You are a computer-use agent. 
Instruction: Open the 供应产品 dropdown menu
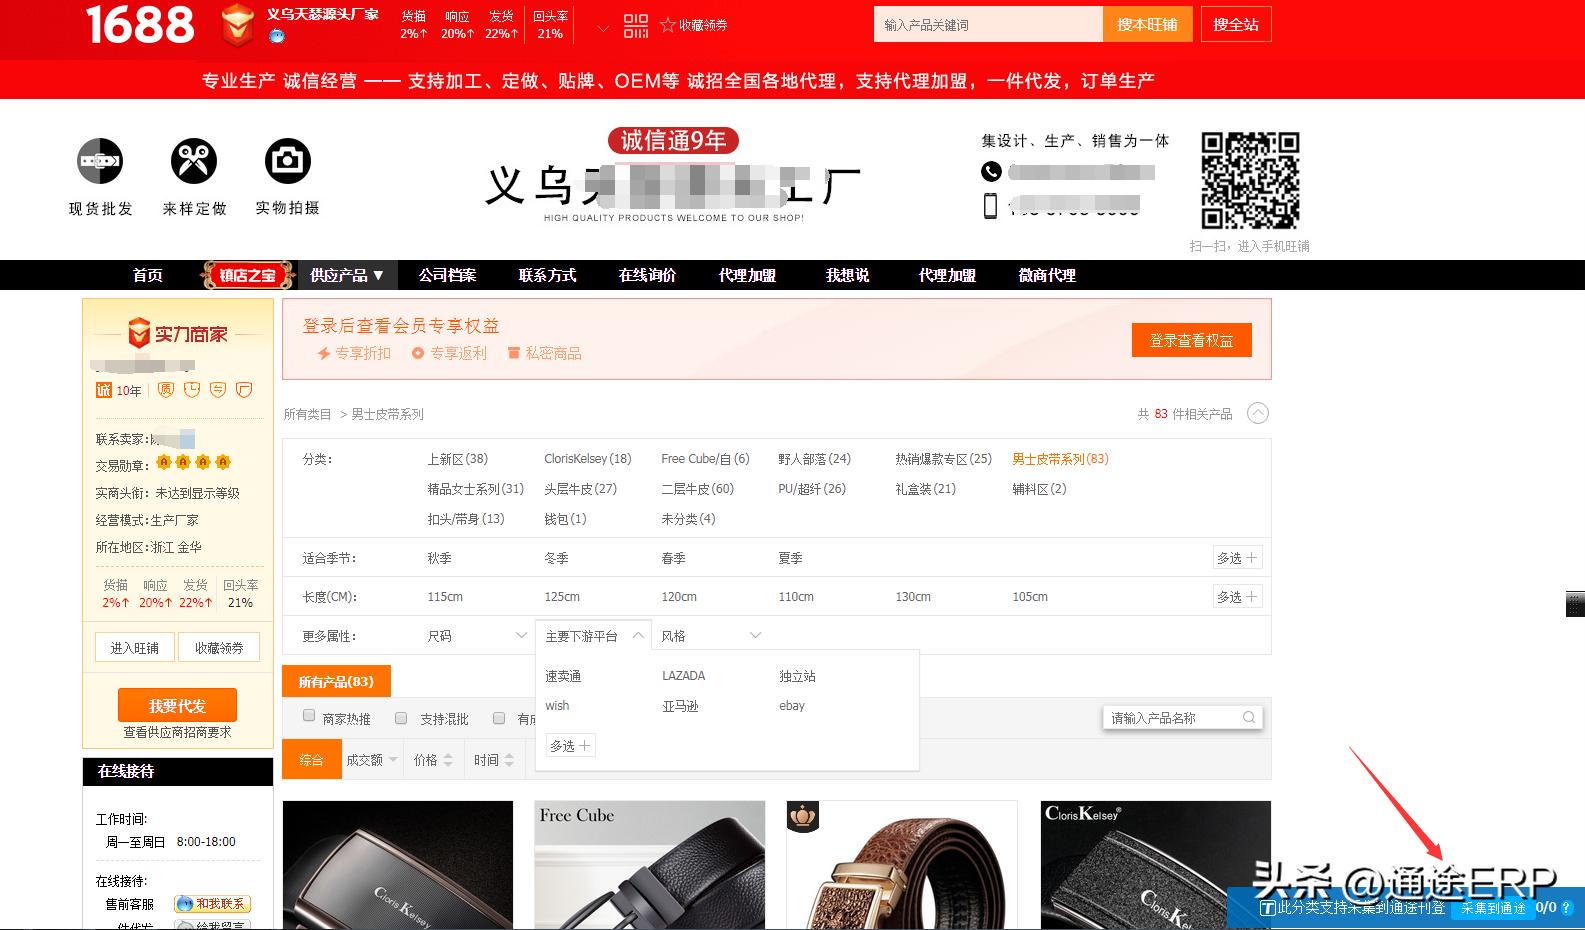click(347, 275)
